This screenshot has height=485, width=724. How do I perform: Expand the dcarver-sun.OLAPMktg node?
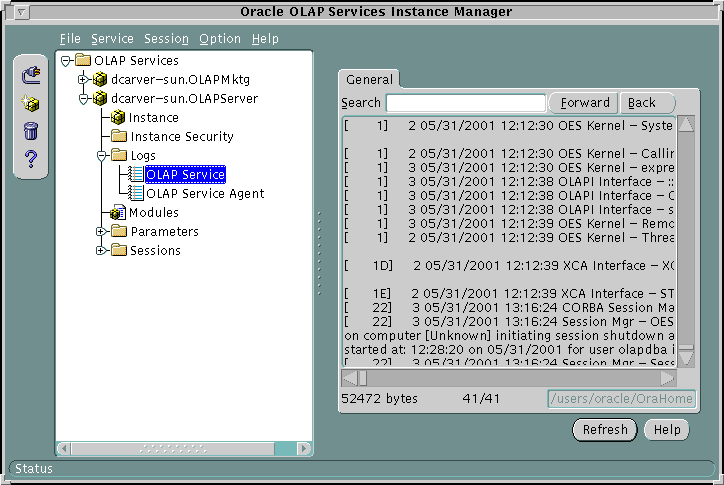[x=83, y=79]
